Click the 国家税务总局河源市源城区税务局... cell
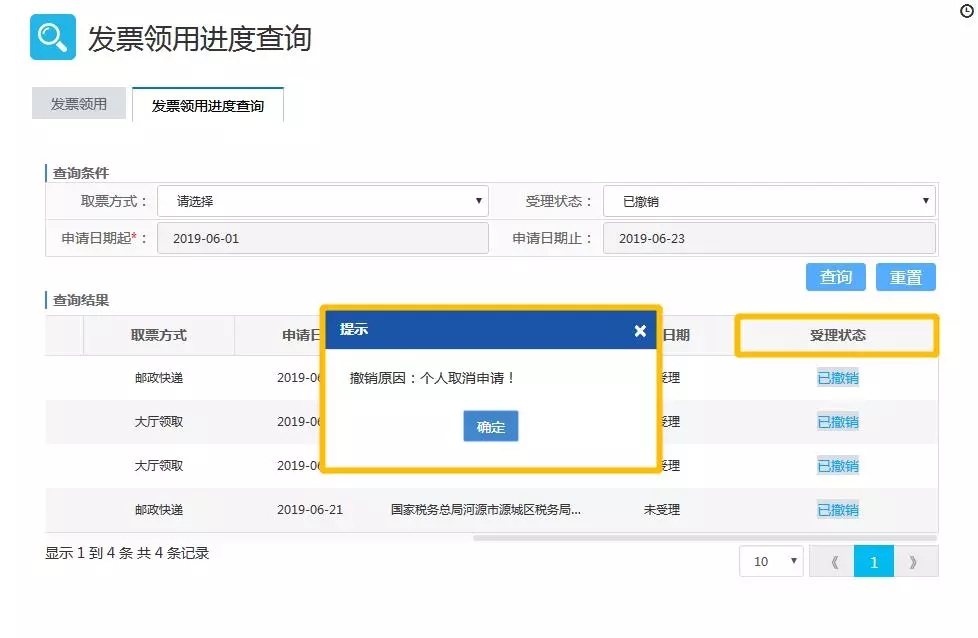 pyautogui.click(x=485, y=510)
